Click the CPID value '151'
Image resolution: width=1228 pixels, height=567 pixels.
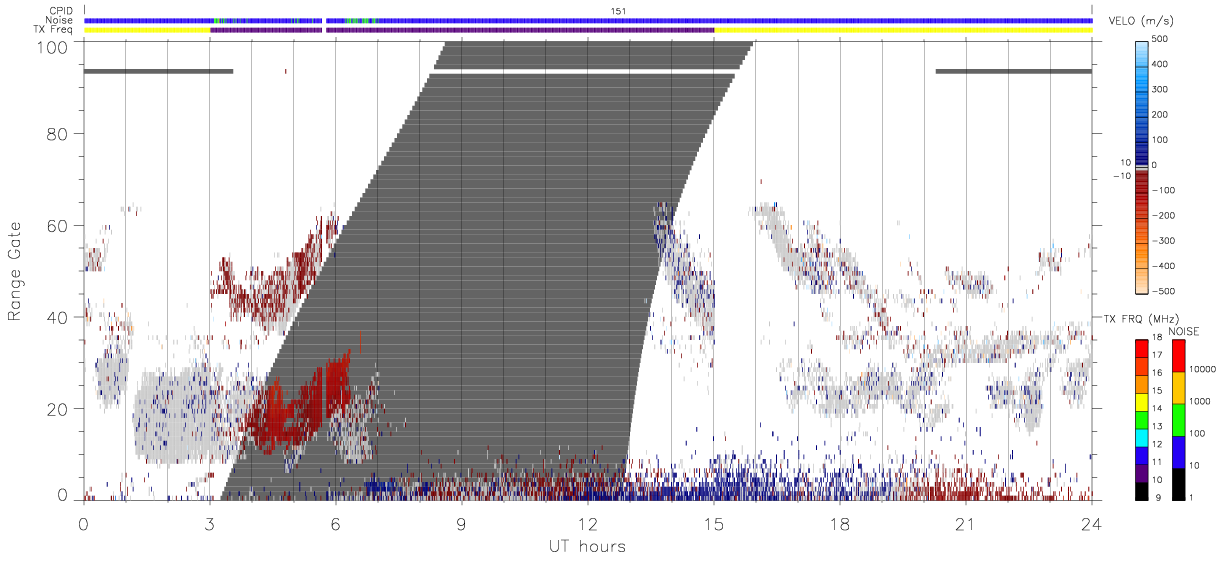coord(618,11)
